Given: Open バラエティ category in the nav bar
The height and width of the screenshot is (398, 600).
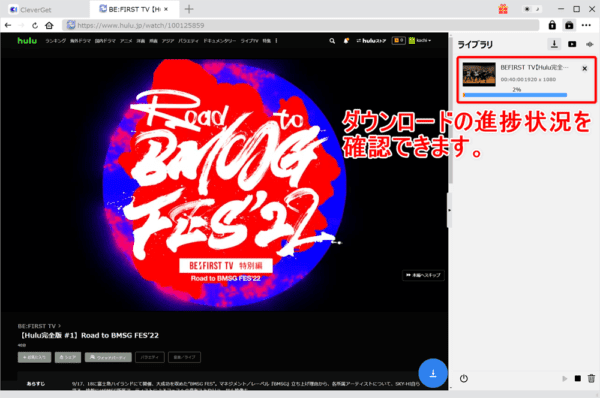Looking at the screenshot, I should [x=188, y=41].
